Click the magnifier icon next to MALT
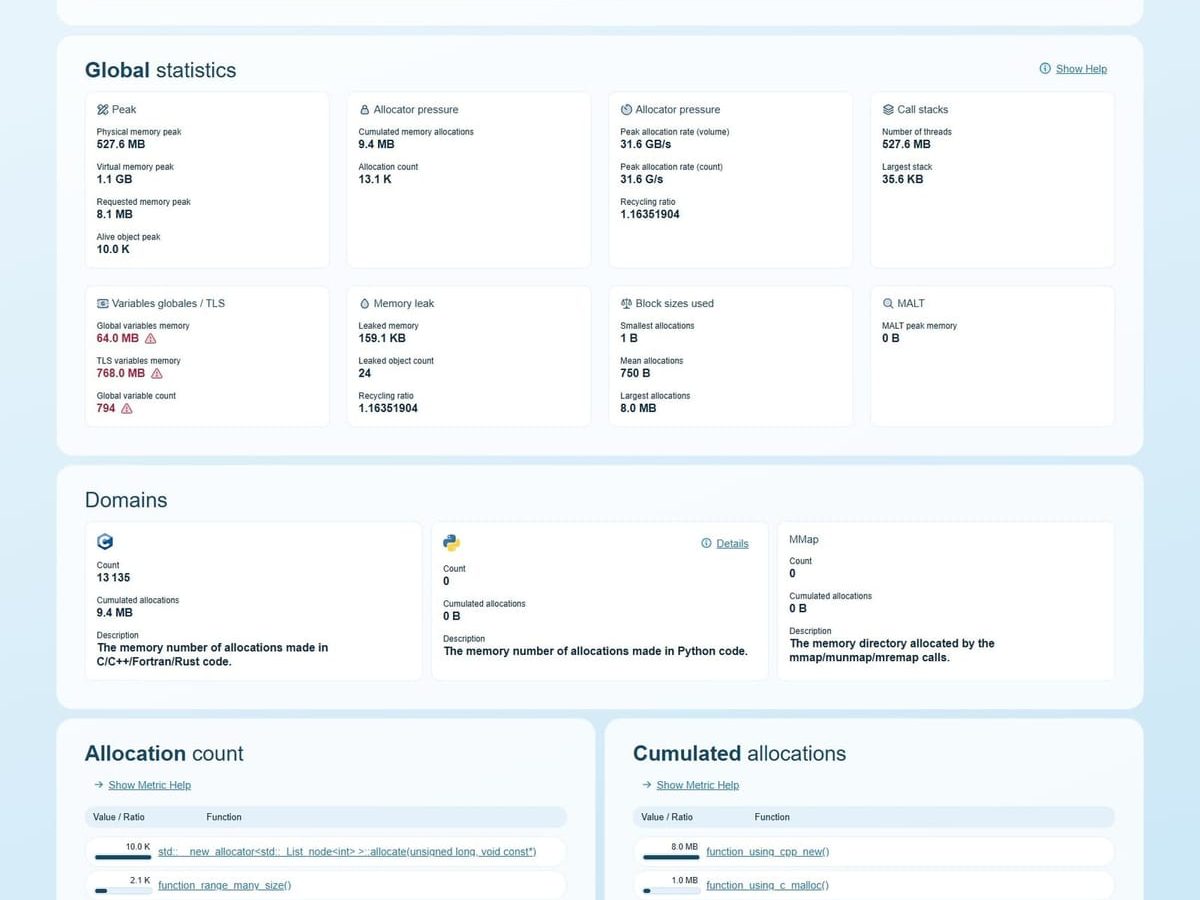This screenshot has height=900, width=1200. (x=889, y=303)
